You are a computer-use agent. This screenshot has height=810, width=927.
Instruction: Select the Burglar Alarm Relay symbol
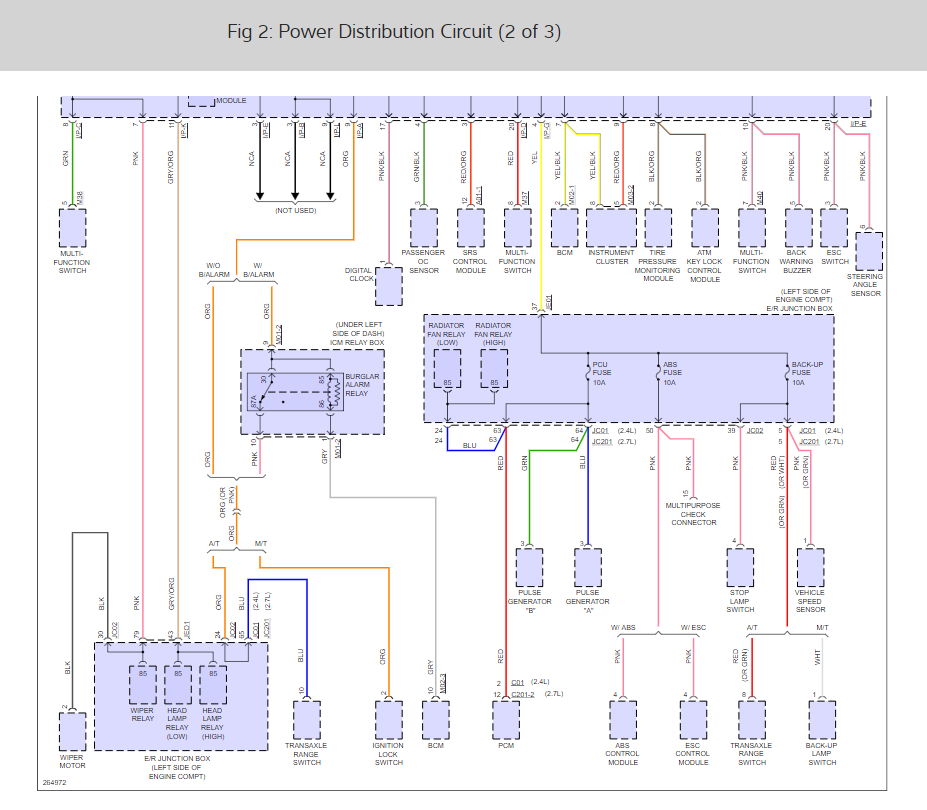coord(295,391)
